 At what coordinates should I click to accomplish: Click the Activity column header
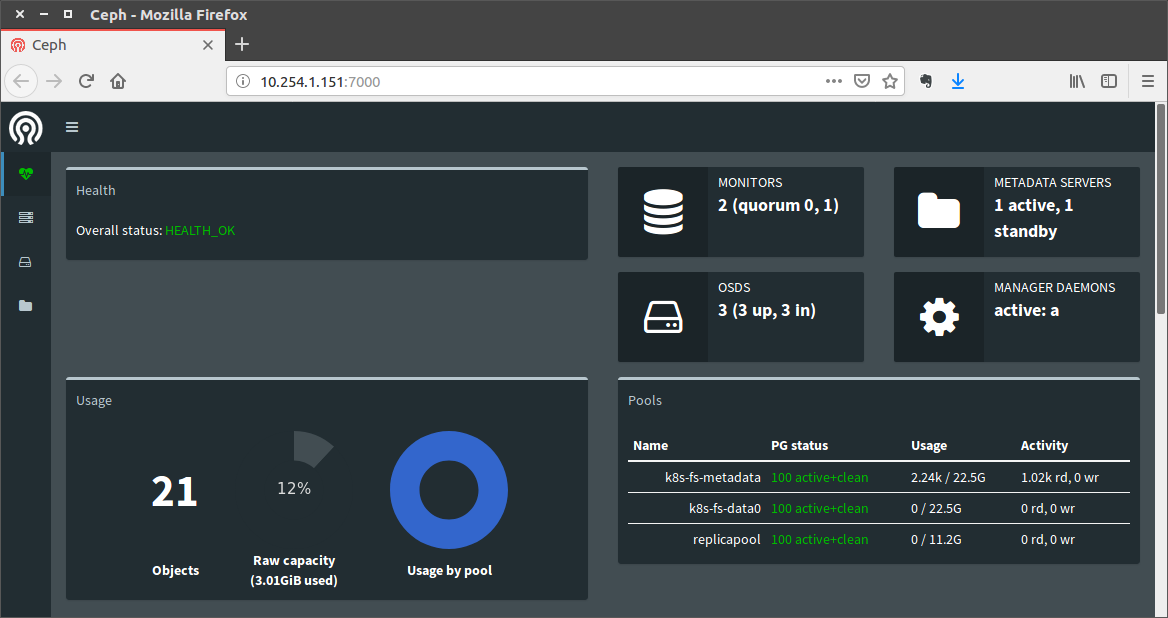1044,445
